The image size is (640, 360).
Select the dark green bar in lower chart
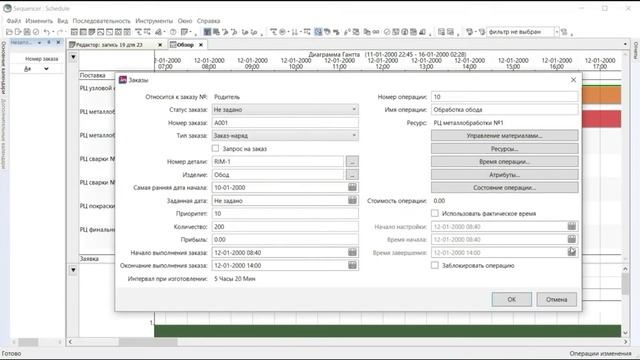[388, 331]
